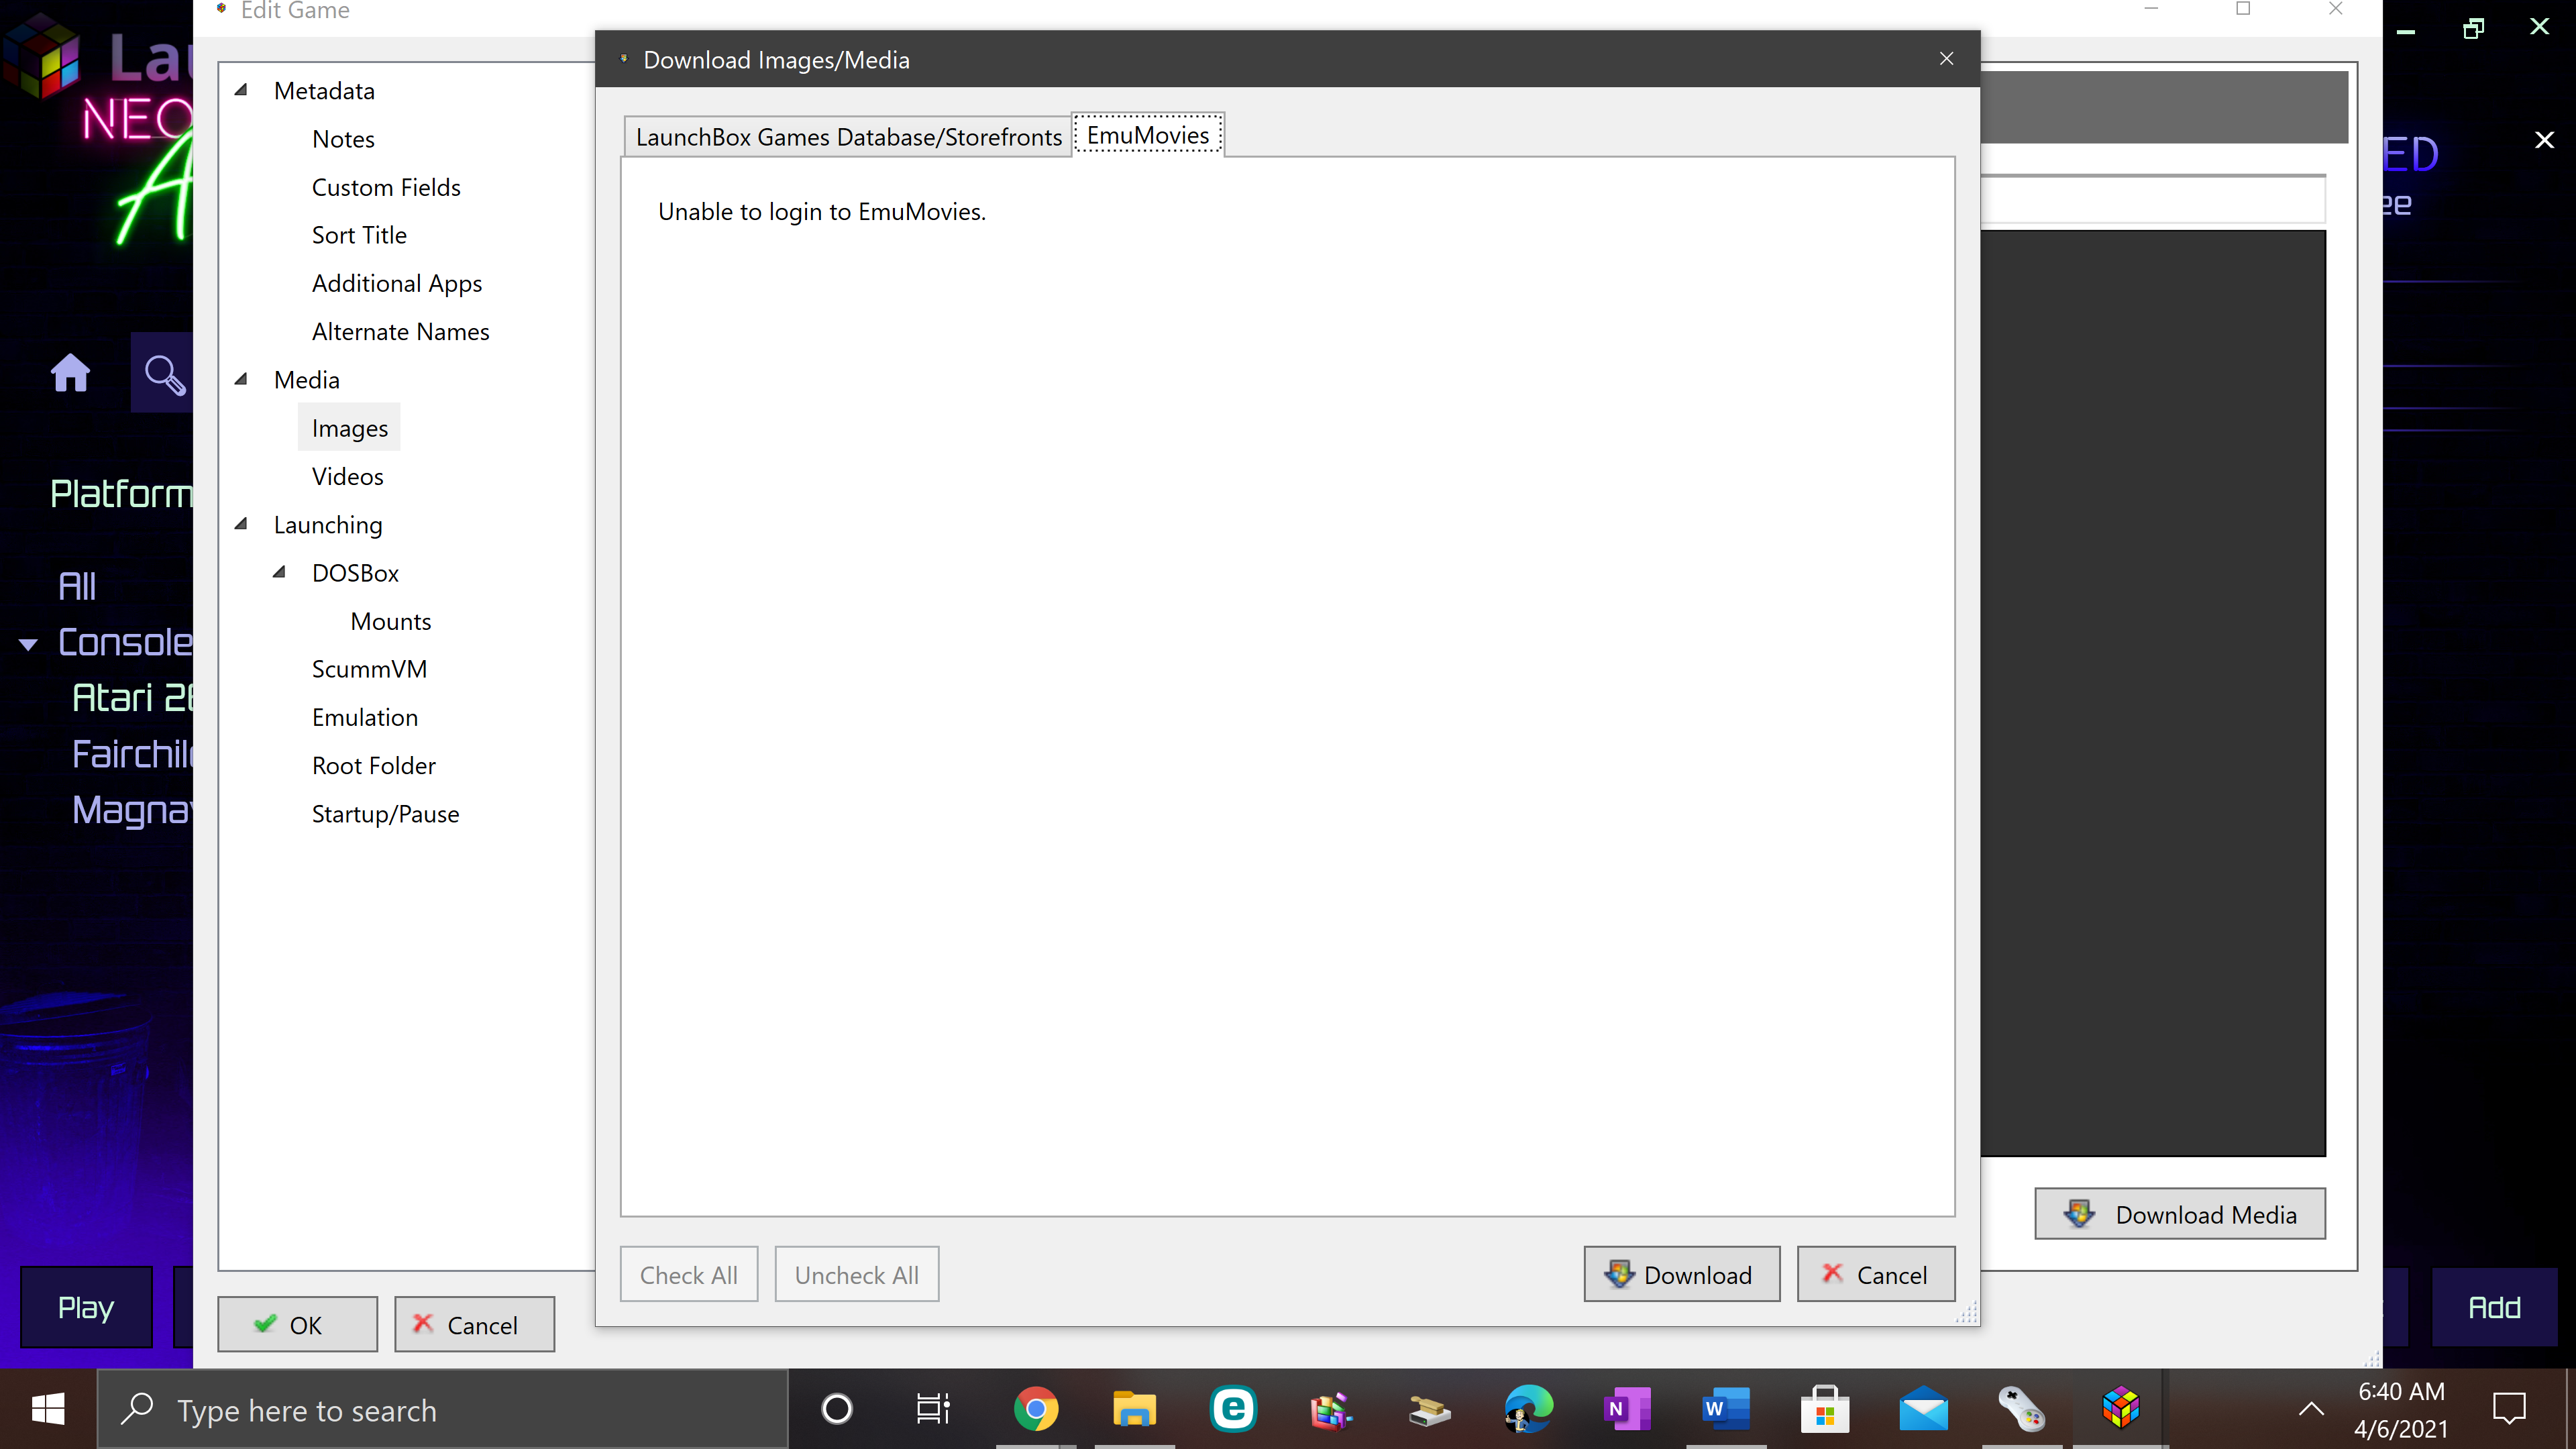Open Microsoft Word from taskbar
Viewport: 2576px width, 1449px height.
coord(1725,1409)
